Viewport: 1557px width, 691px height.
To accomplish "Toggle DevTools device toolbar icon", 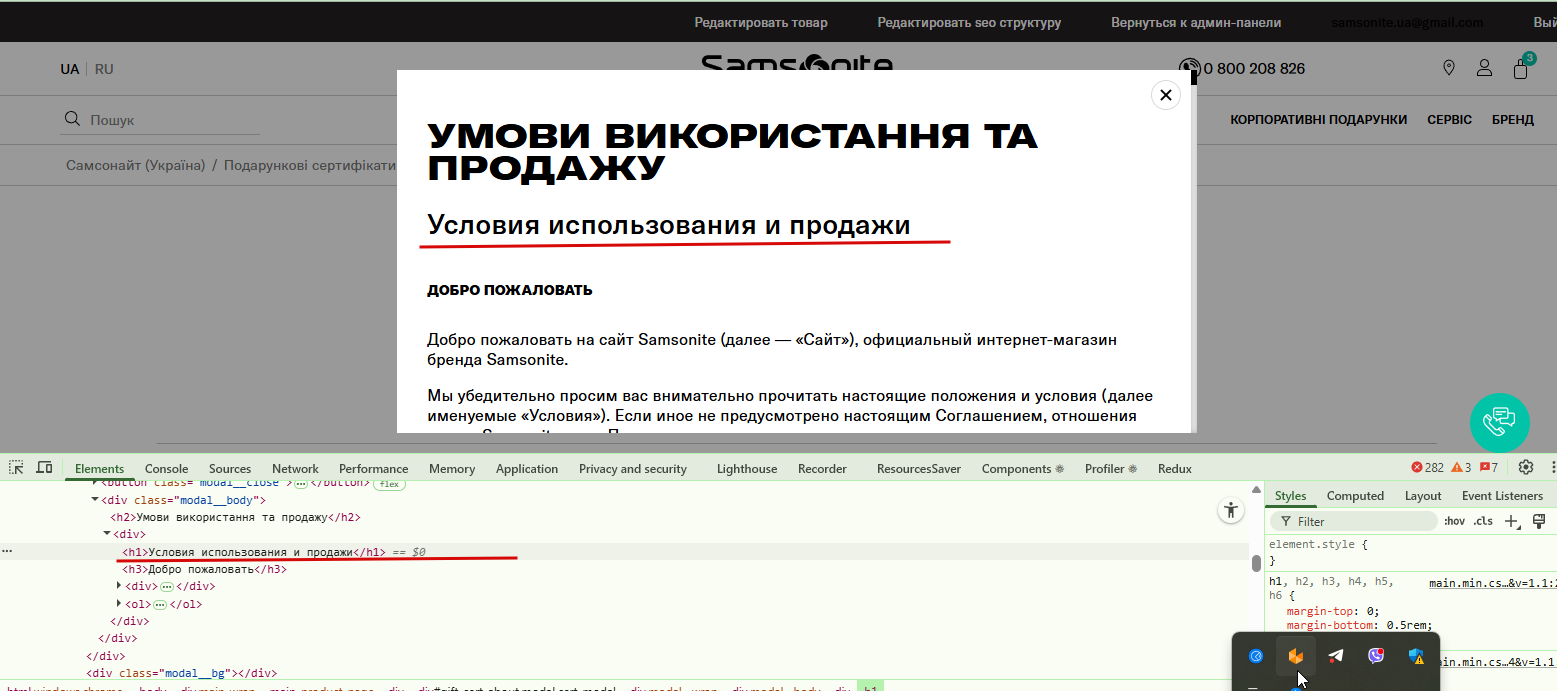I will [x=44, y=467].
